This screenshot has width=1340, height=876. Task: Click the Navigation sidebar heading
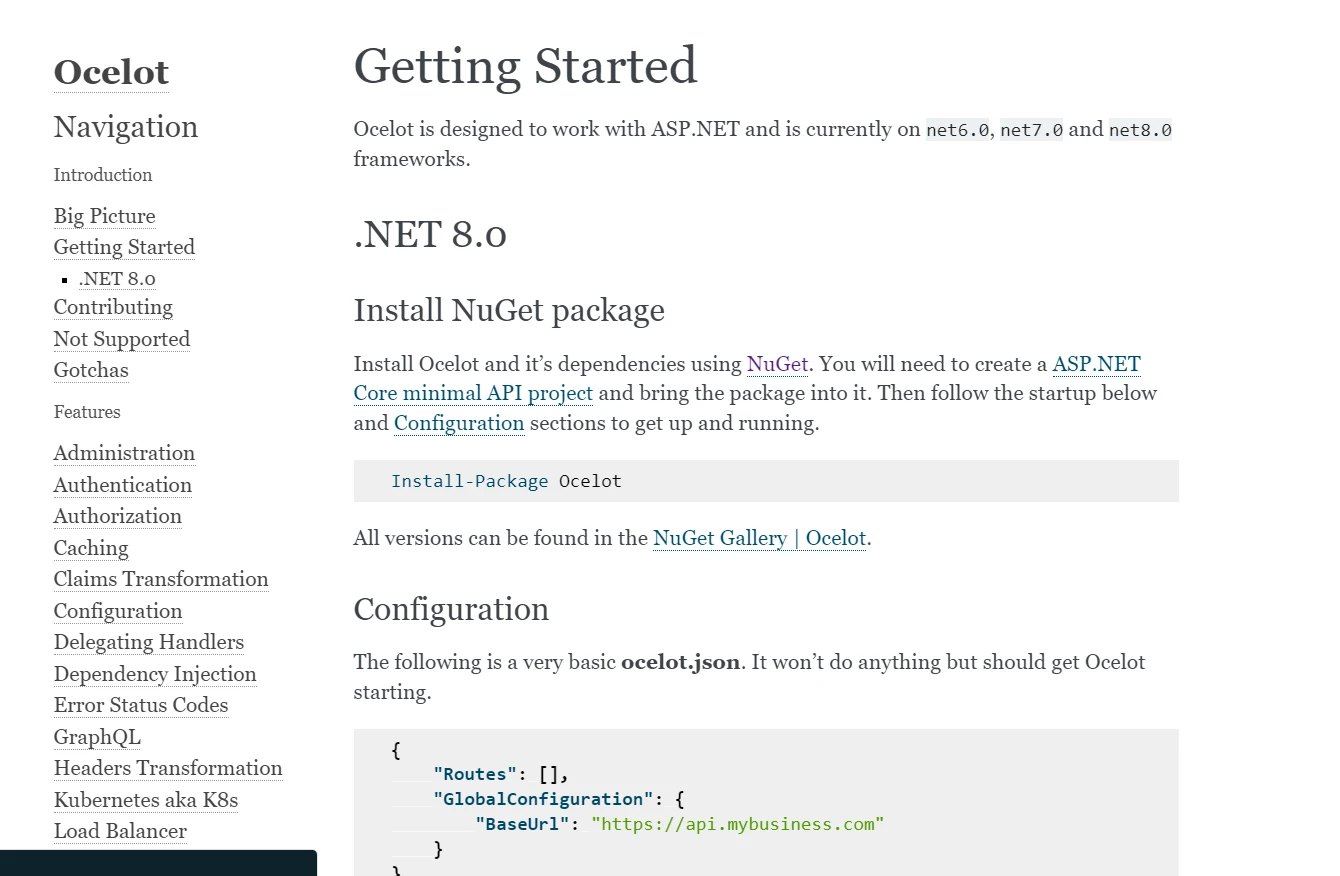pyautogui.click(x=126, y=127)
